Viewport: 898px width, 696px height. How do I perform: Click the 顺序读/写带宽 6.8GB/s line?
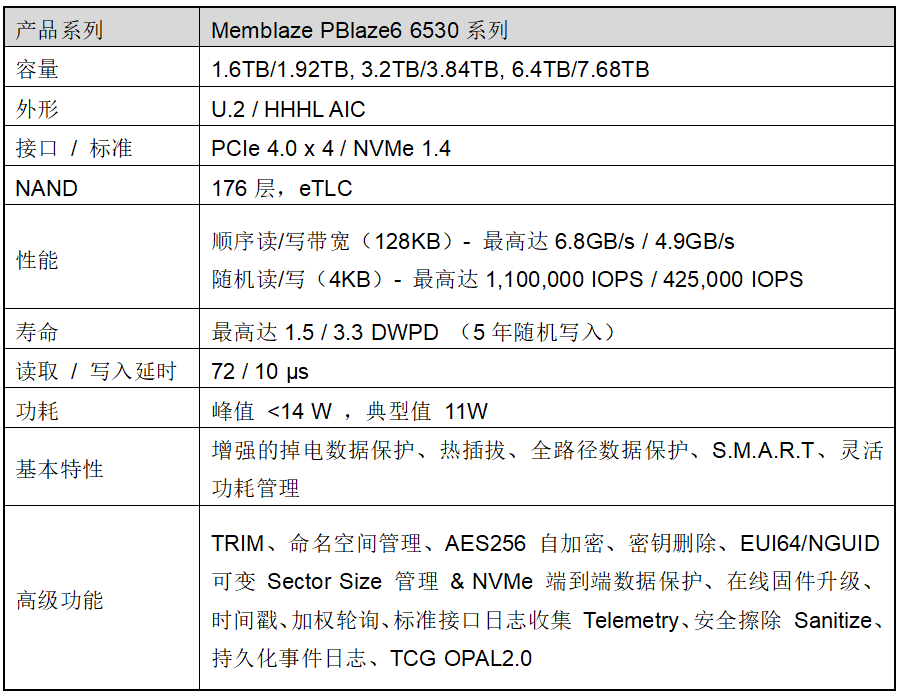pos(473,241)
